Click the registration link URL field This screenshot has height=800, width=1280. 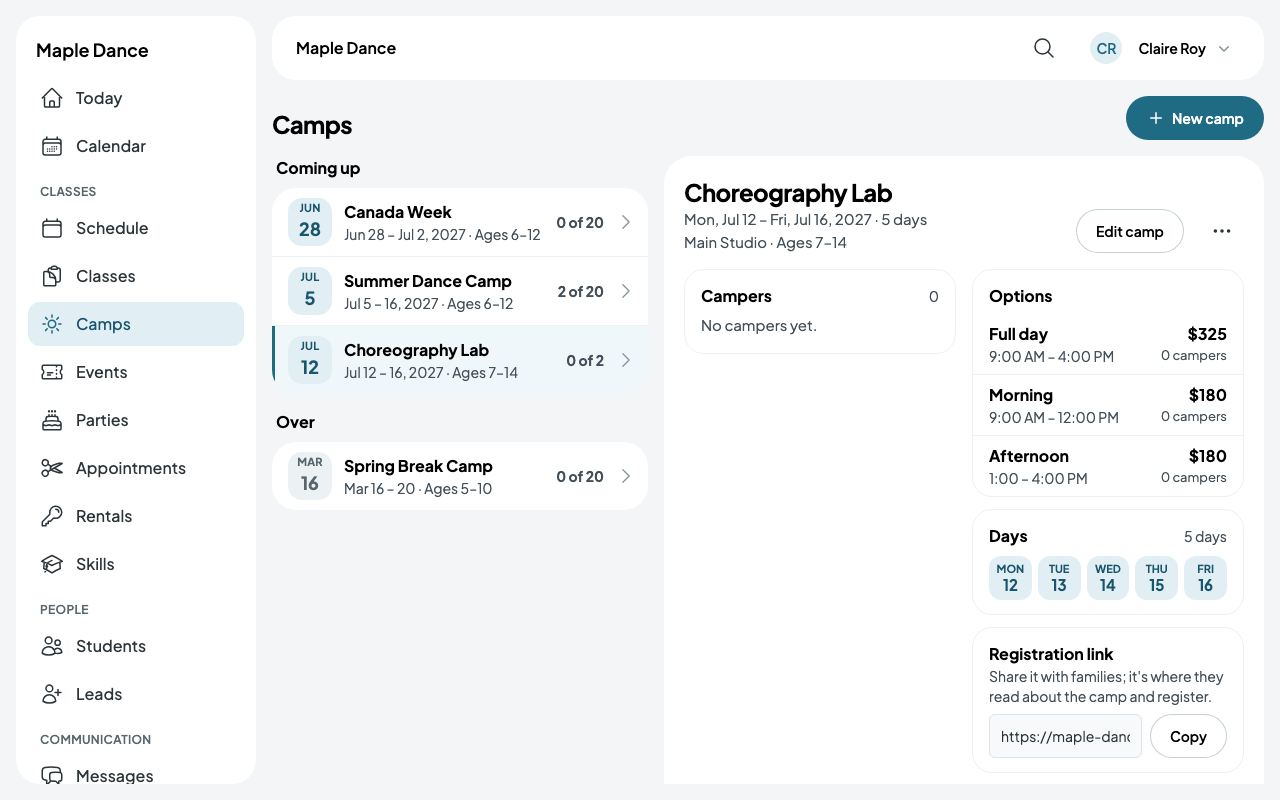(1065, 736)
